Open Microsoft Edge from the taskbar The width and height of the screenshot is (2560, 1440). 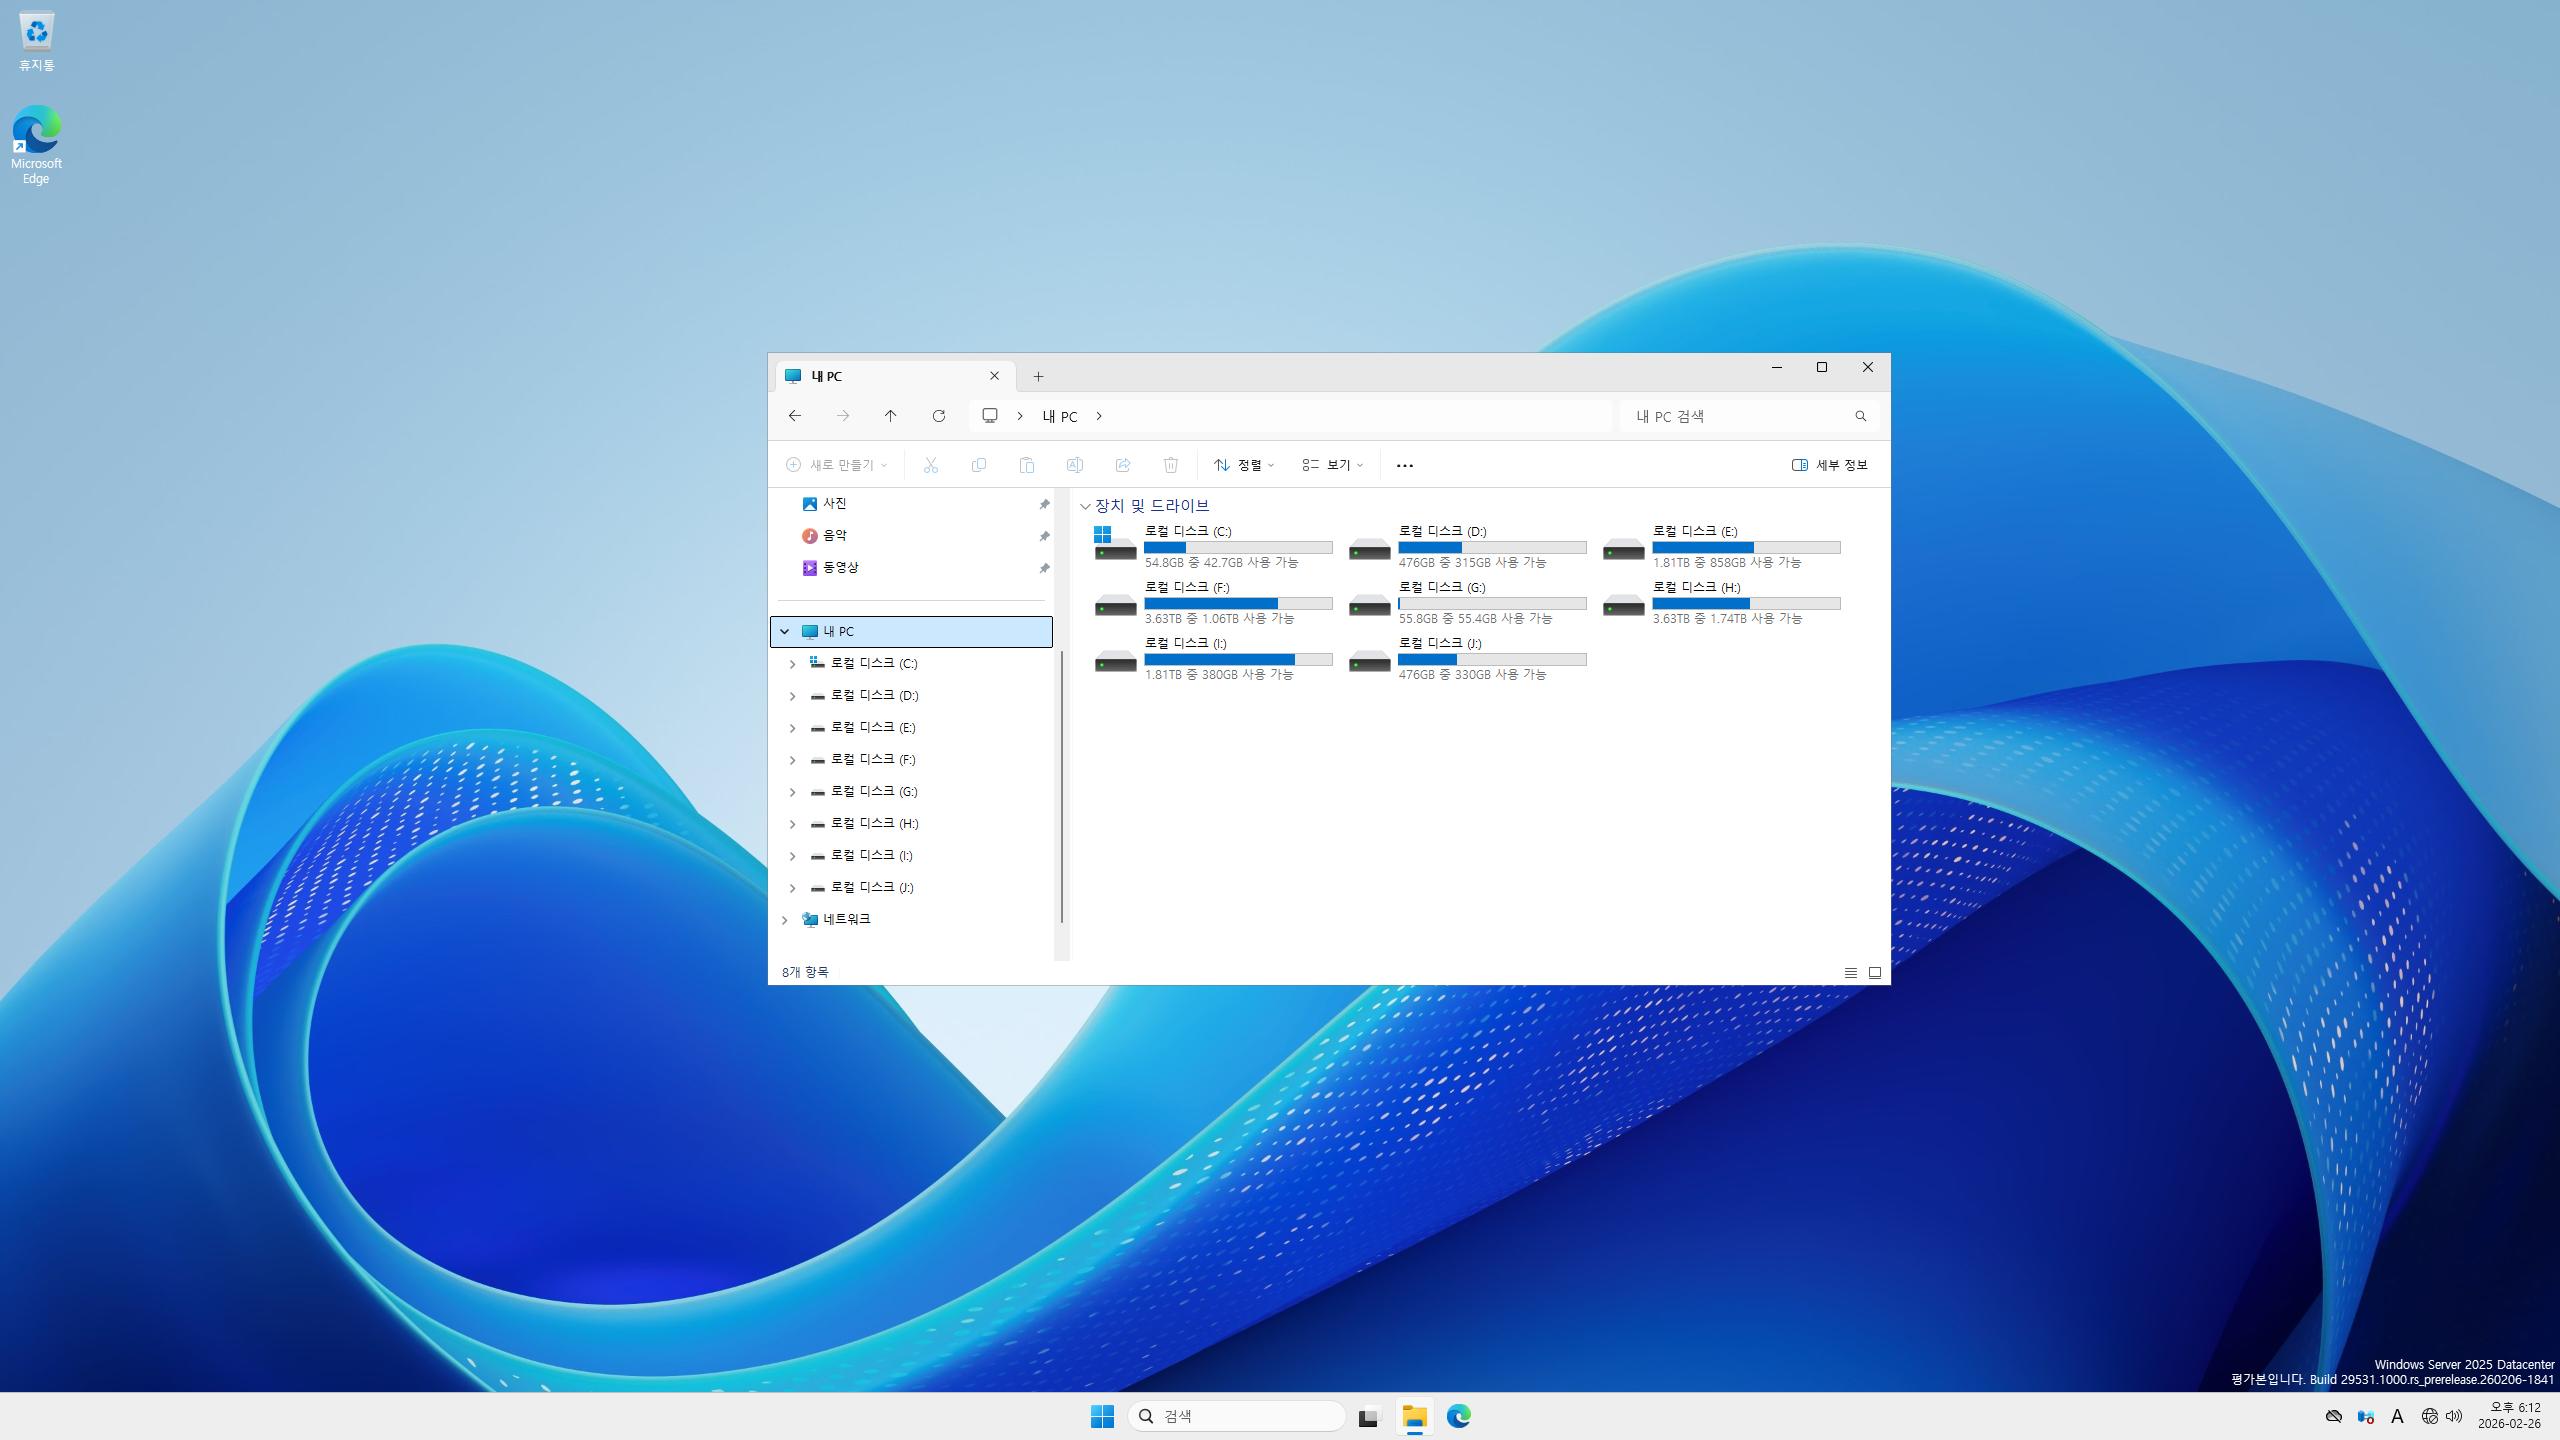[x=1458, y=1416]
